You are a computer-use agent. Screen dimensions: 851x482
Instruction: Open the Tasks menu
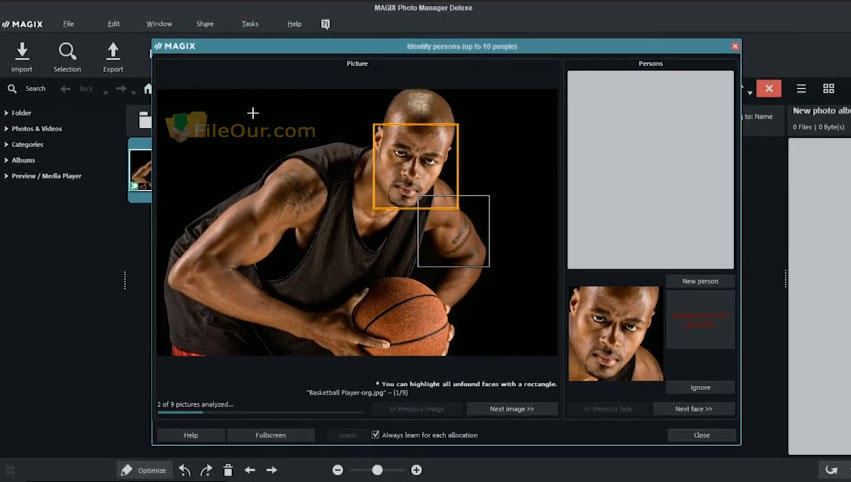[250, 23]
